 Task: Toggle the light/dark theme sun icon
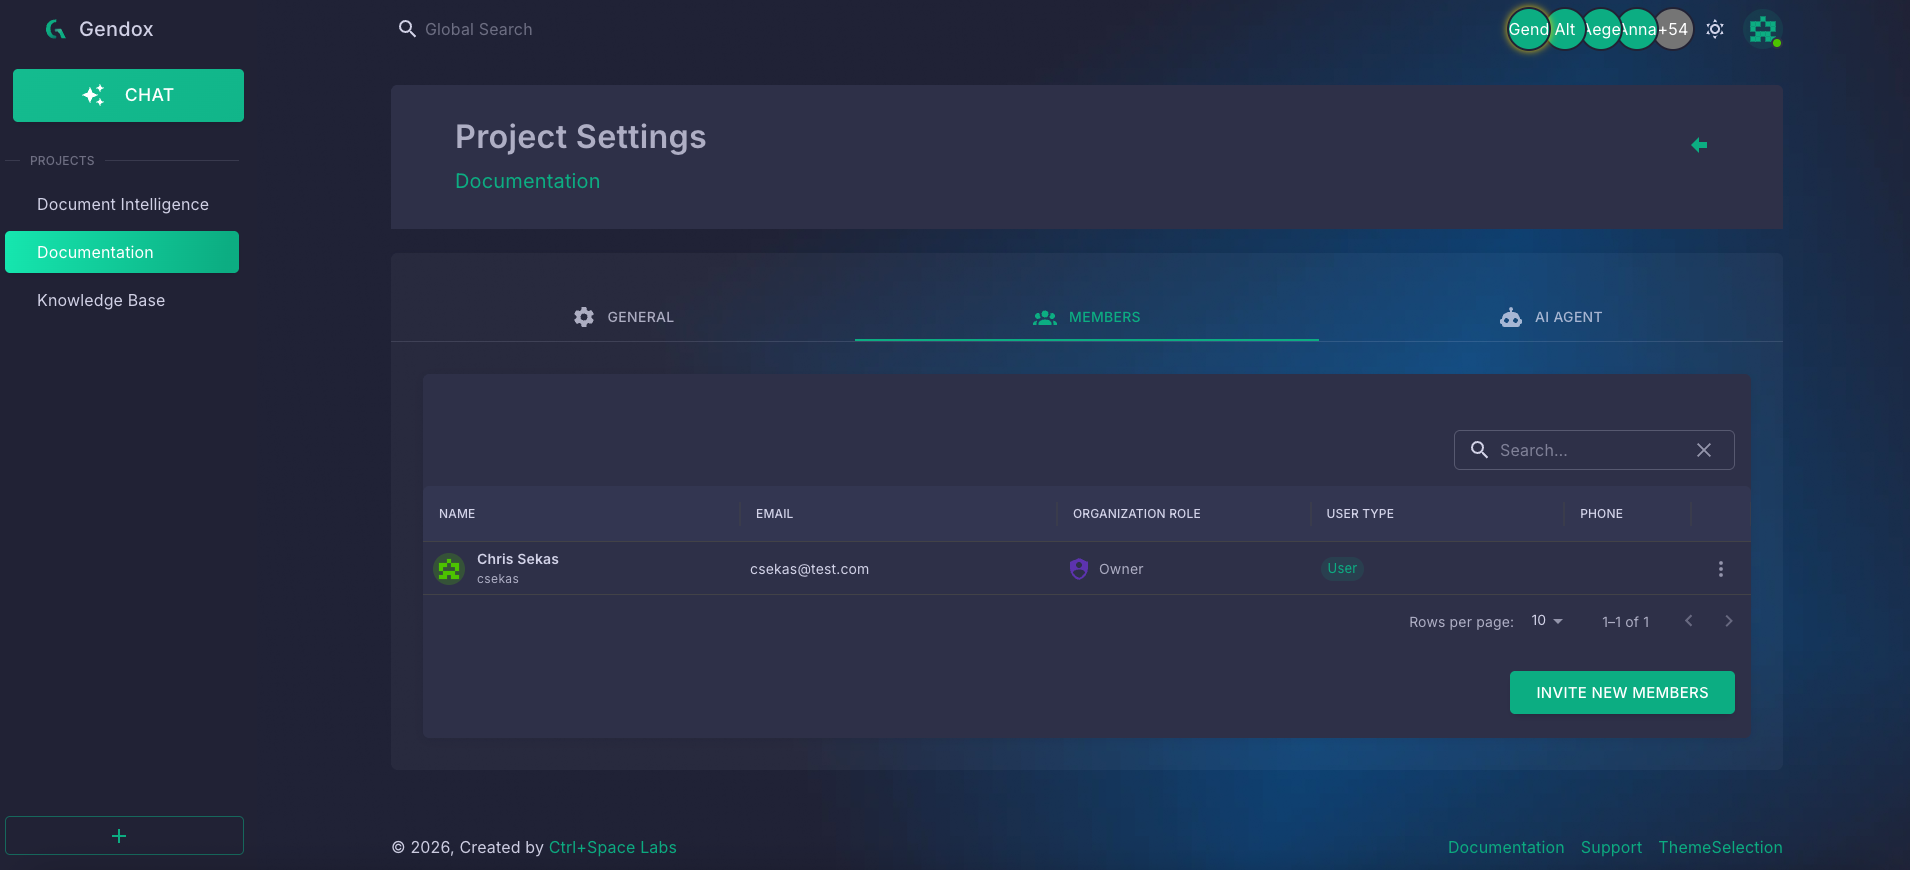pyautogui.click(x=1715, y=29)
